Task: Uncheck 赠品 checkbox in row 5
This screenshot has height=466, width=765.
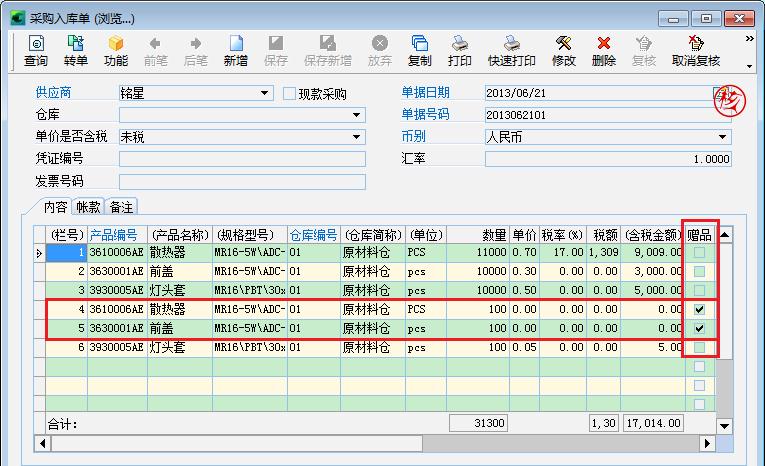Action: (x=699, y=328)
